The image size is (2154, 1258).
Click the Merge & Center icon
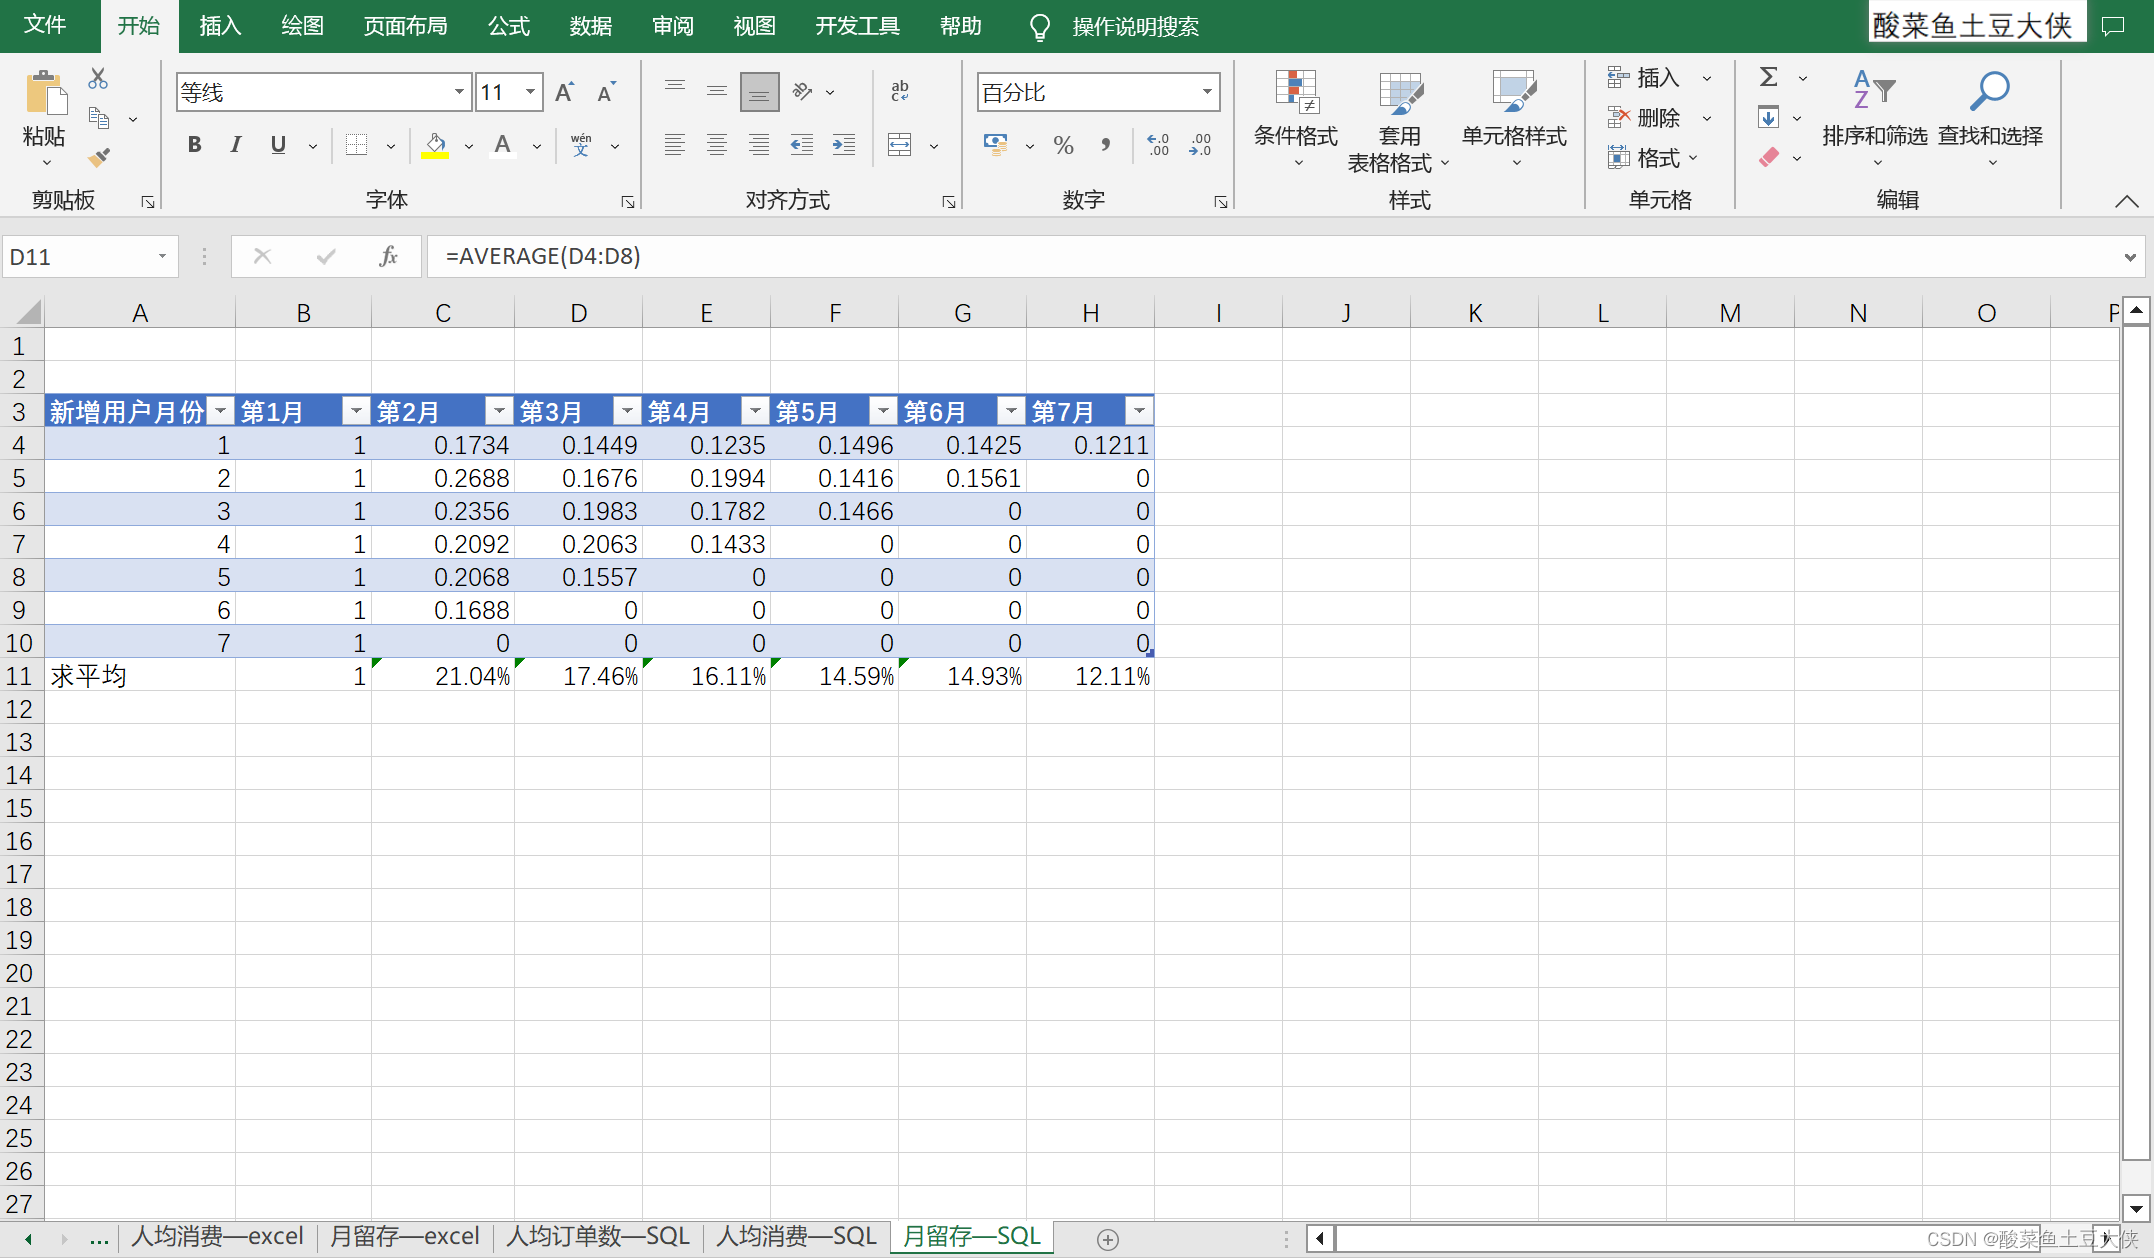(x=900, y=145)
